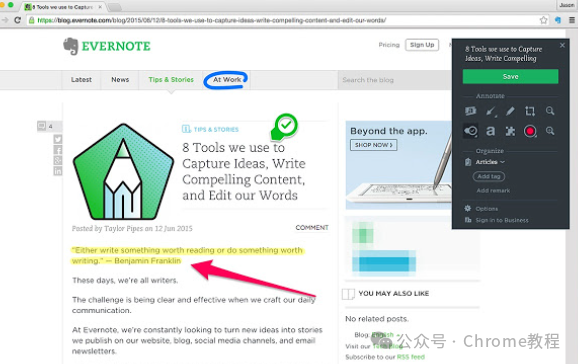The image size is (578, 364).
Task: Click the 'No related posts.' text
Action: pos(377,319)
